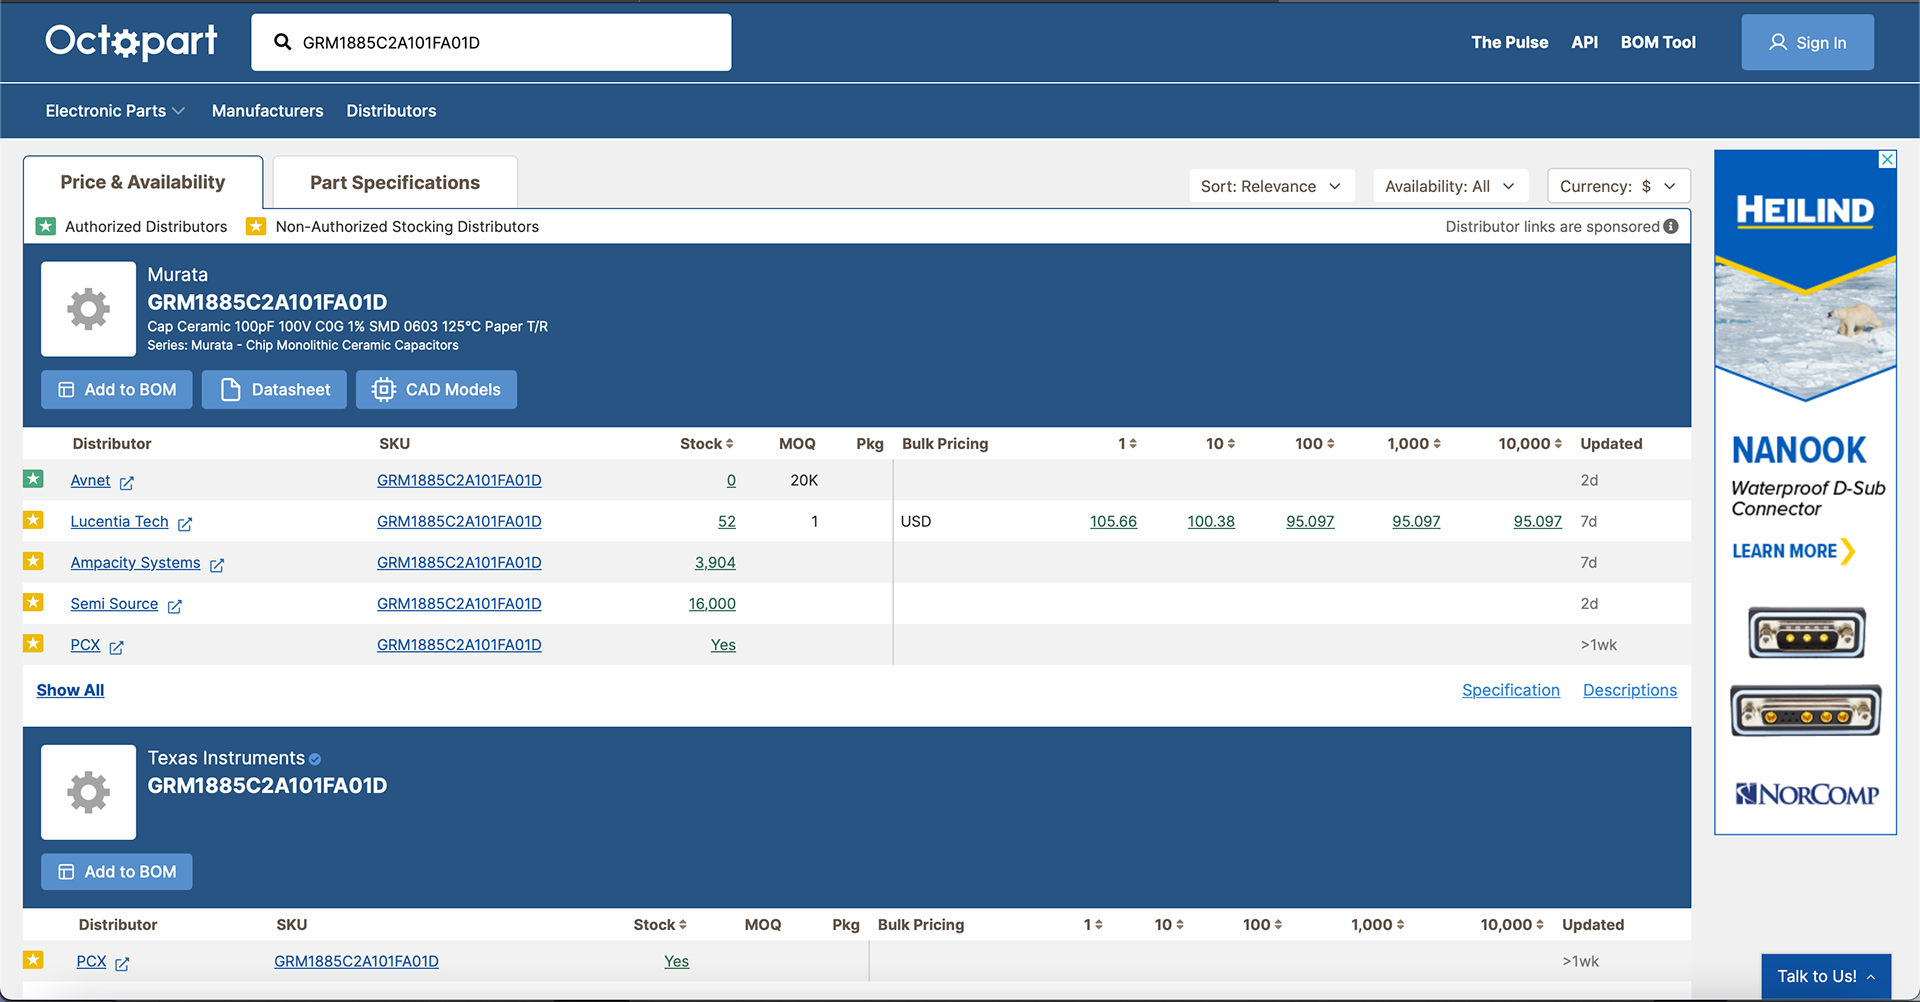
Task: Open the Descriptions link
Action: pos(1629,690)
